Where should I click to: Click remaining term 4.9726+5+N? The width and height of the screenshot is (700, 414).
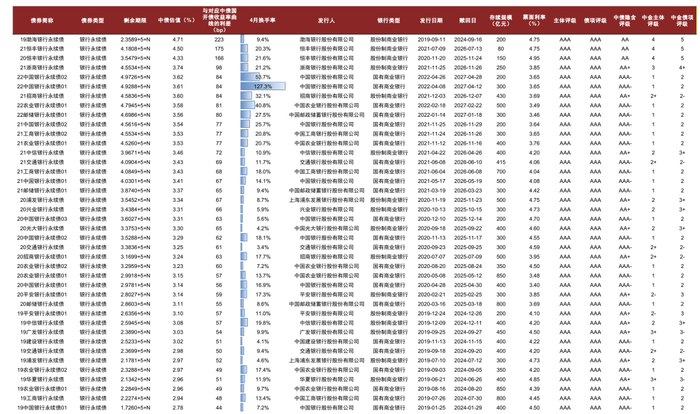135,77
